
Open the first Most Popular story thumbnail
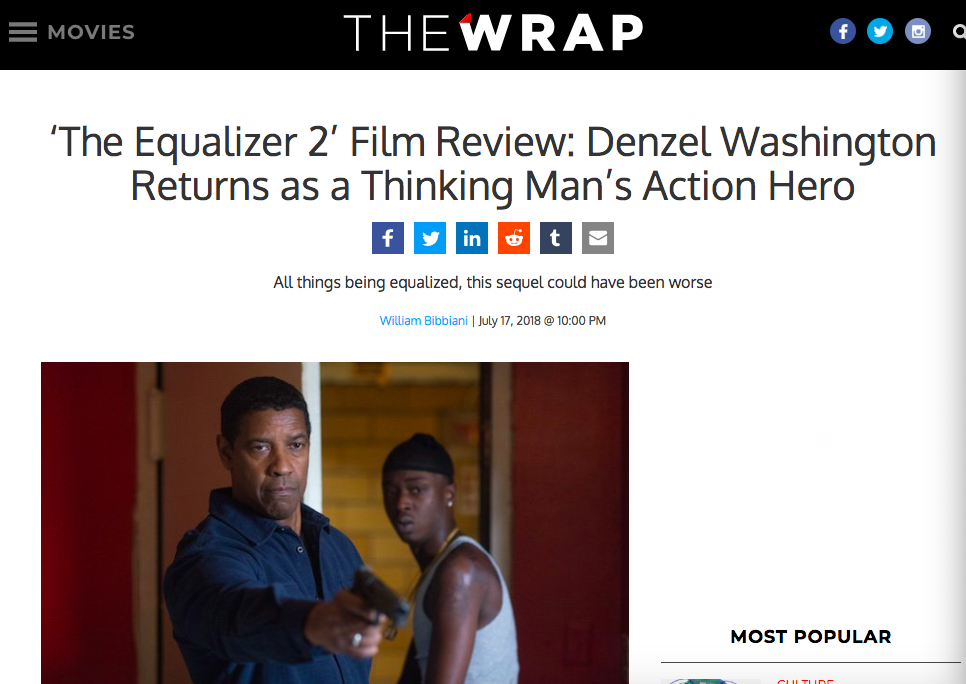pyautogui.click(x=710, y=681)
